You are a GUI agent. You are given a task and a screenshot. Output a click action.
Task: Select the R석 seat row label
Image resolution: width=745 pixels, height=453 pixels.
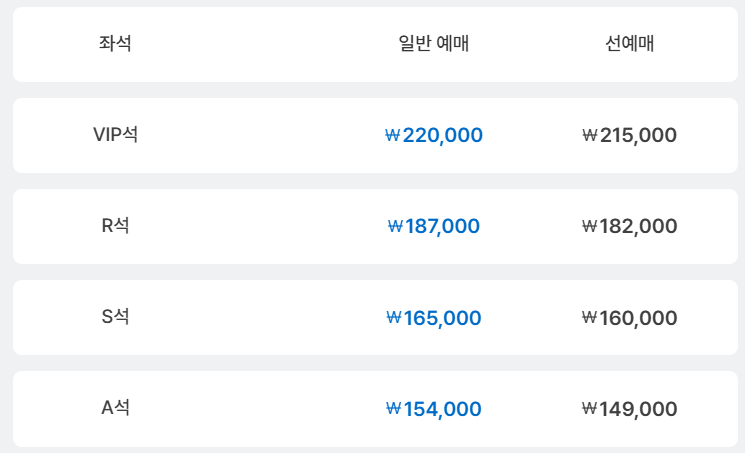[x=115, y=226]
